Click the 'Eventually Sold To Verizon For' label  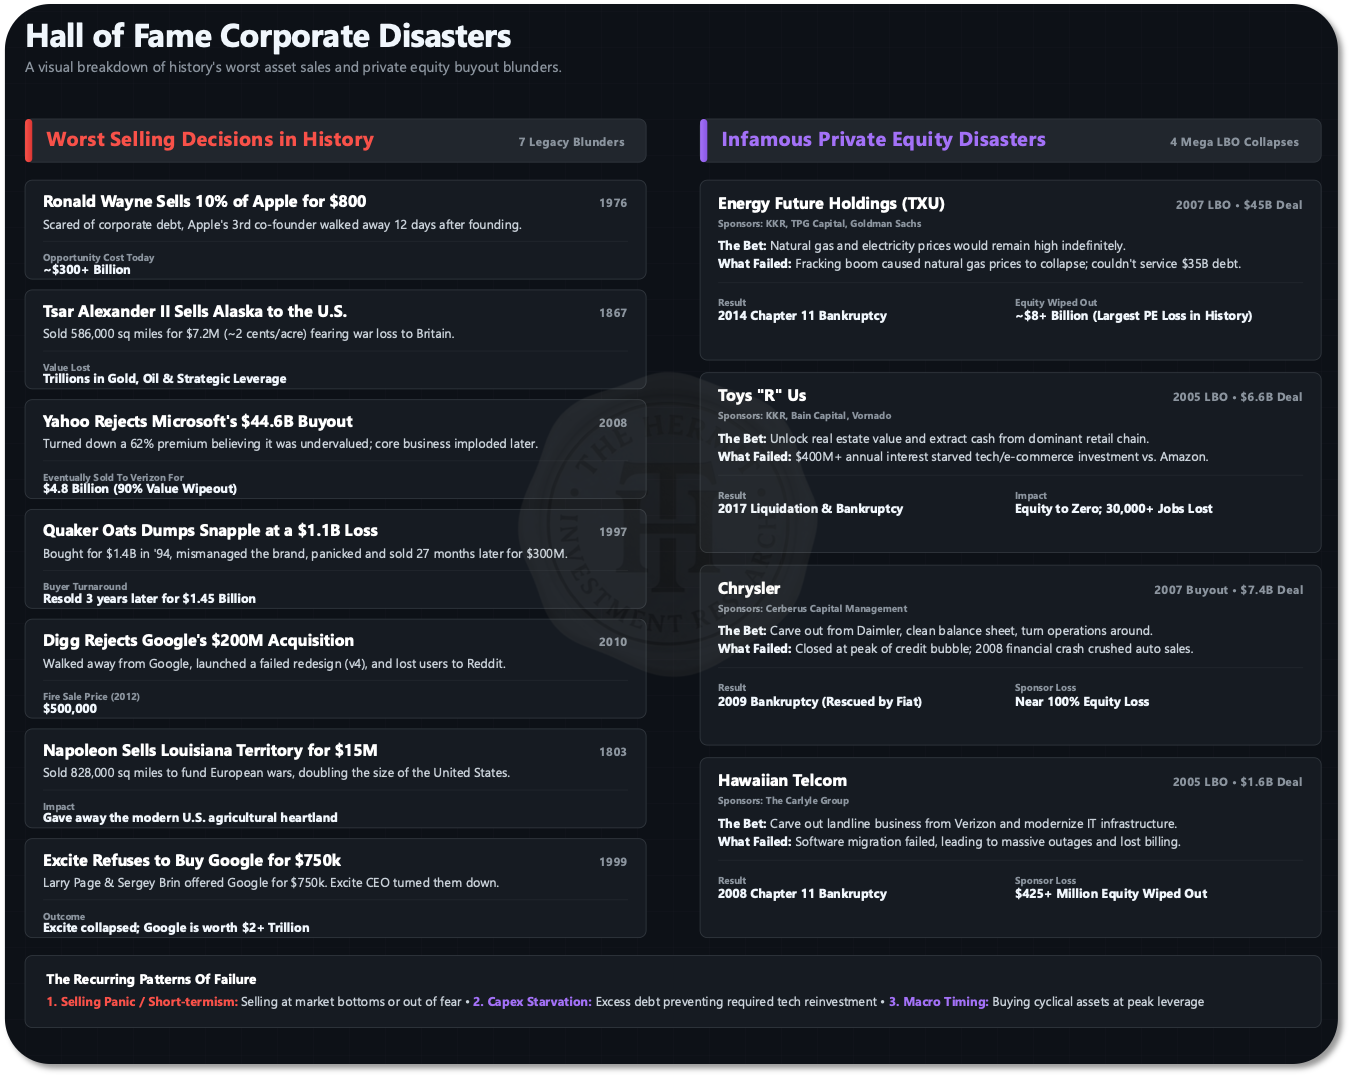click(113, 478)
